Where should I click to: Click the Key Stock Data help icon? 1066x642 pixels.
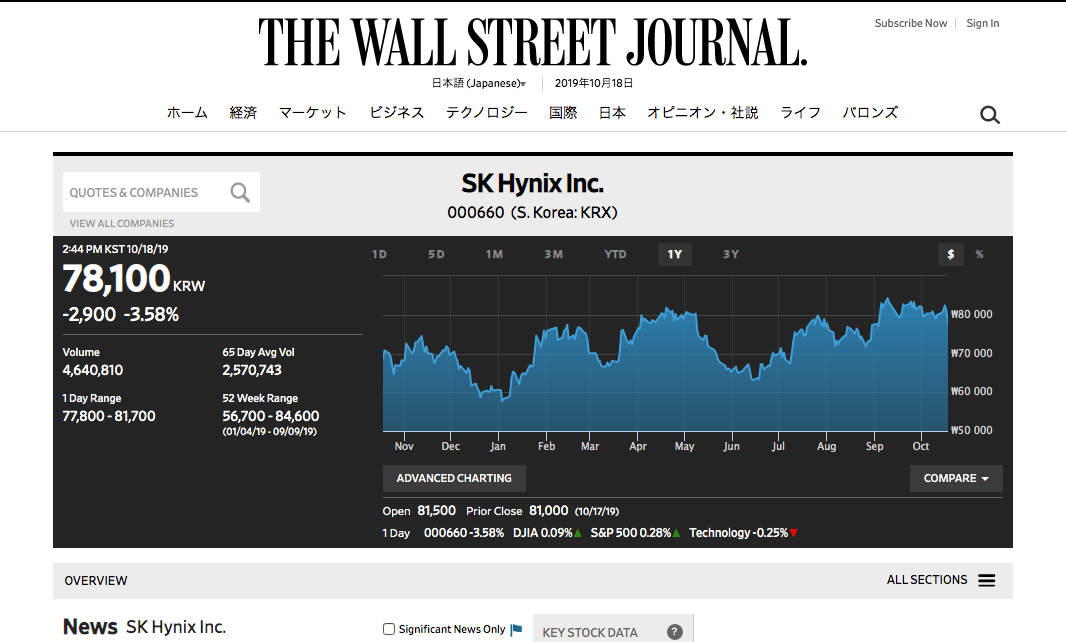pos(675,632)
